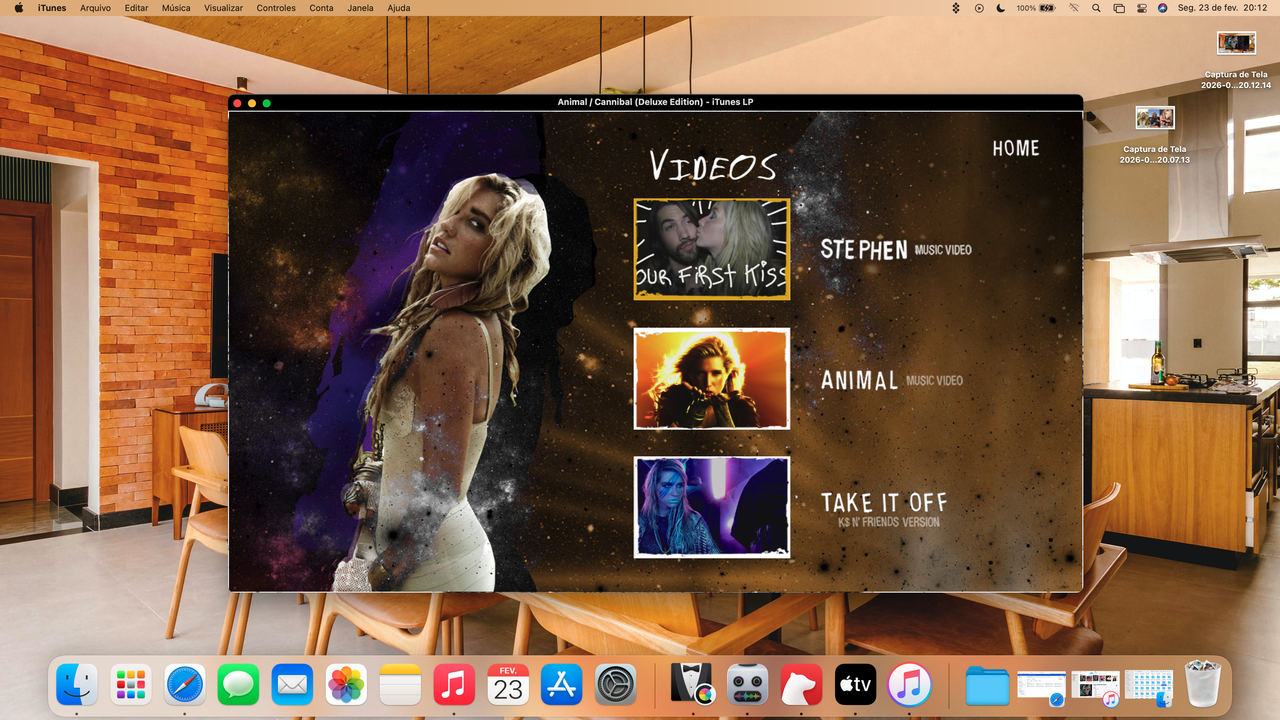Select desktop screenshot file ending 20.07.13
The image size is (1280, 720).
1155,135
